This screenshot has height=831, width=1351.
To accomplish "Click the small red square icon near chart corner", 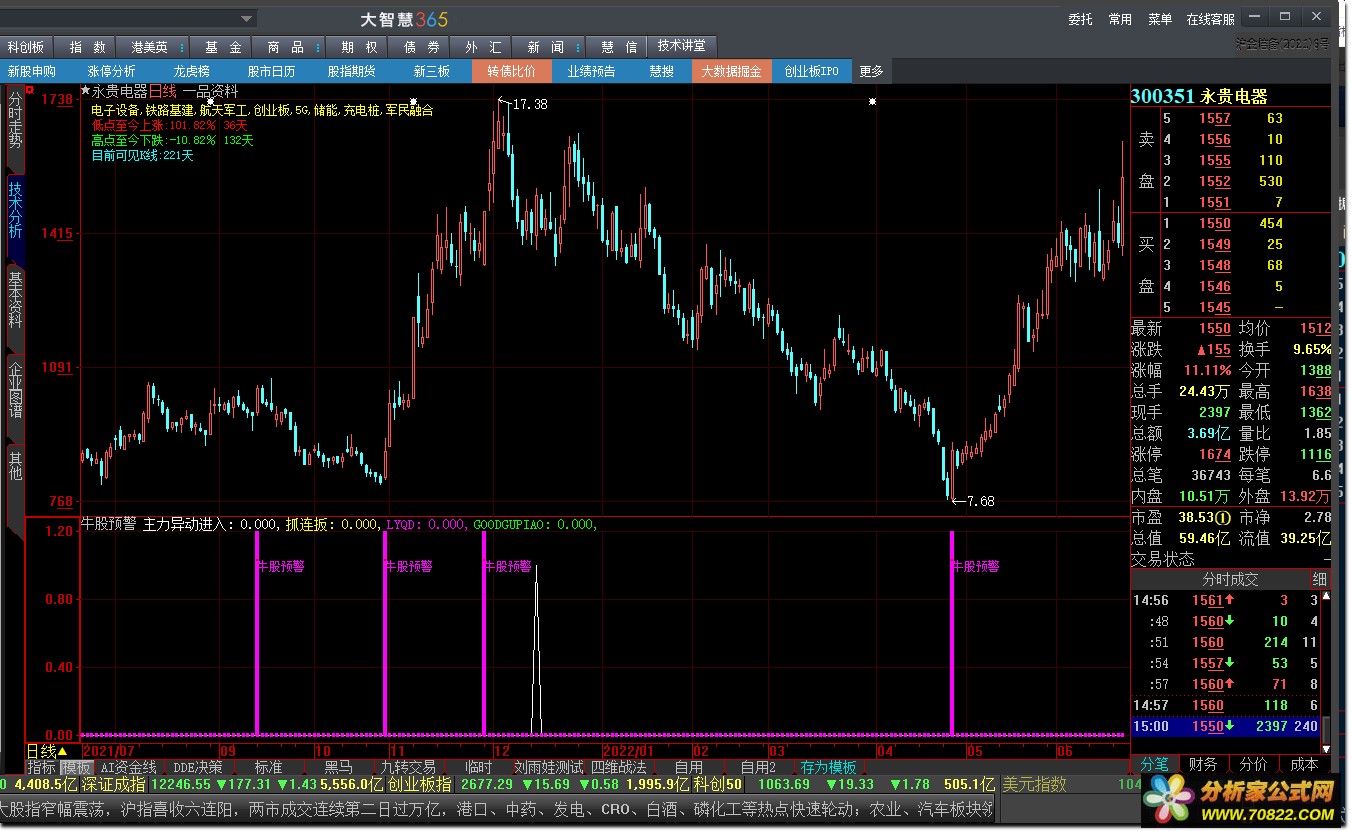I will tap(30, 91).
